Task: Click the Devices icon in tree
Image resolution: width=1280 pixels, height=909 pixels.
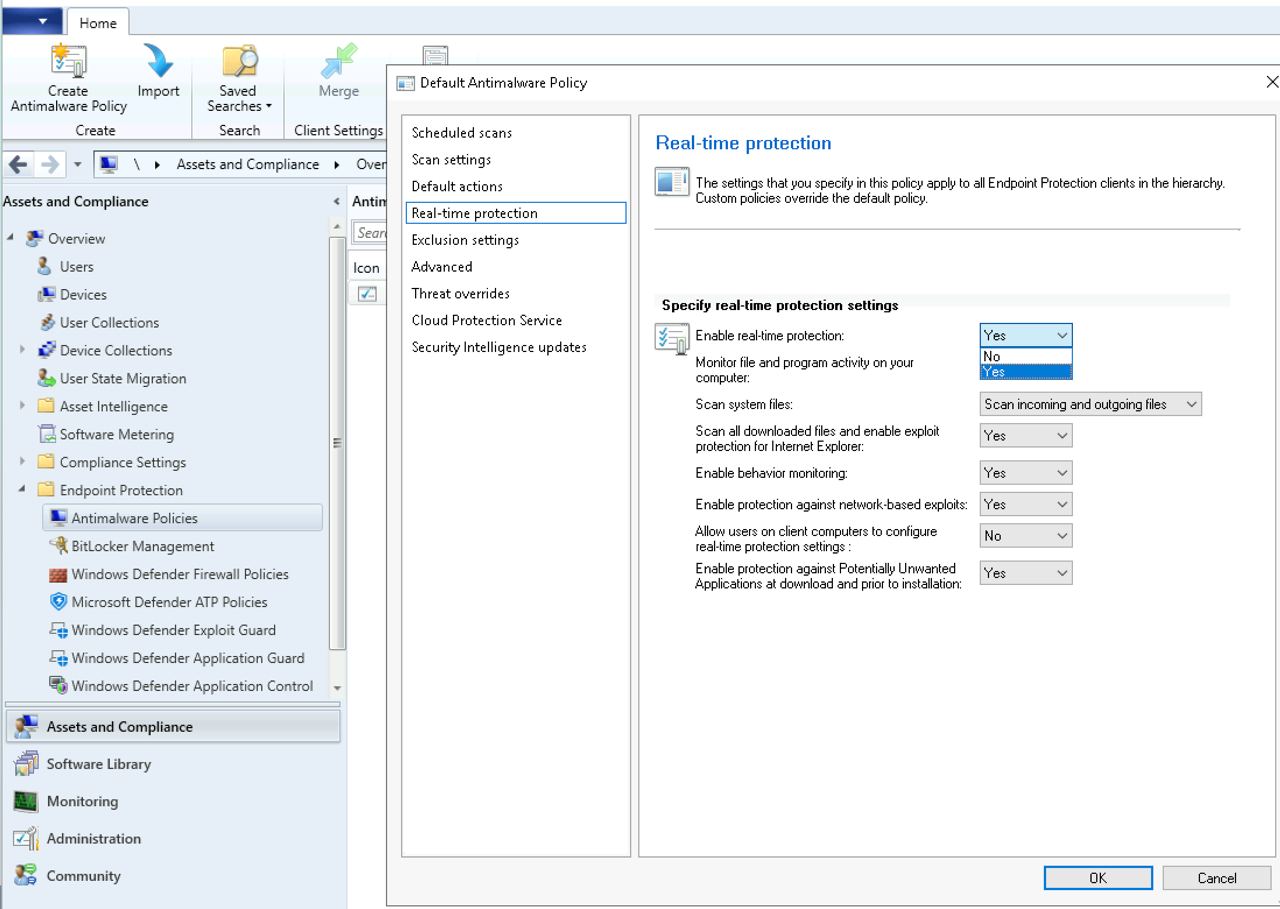Action: [x=45, y=294]
